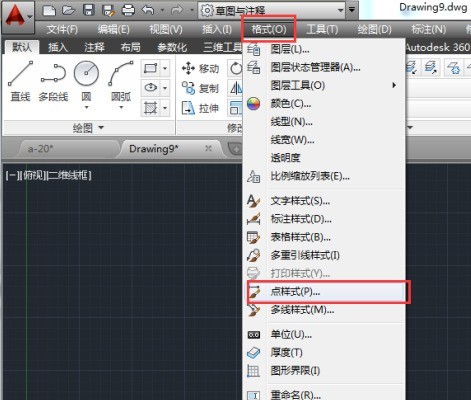Open the 绘图(D) menu
The width and height of the screenshot is (471, 400).
[x=374, y=29]
